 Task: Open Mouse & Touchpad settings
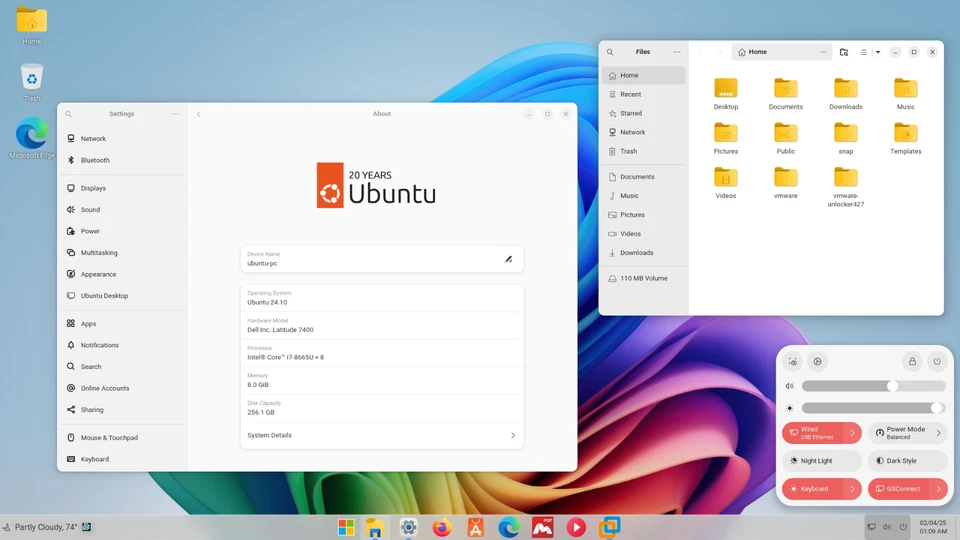pos(122,438)
